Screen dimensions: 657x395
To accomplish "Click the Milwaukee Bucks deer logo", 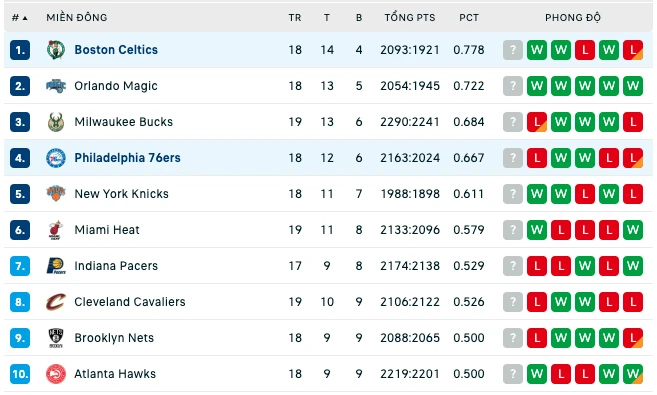I will (x=56, y=122).
